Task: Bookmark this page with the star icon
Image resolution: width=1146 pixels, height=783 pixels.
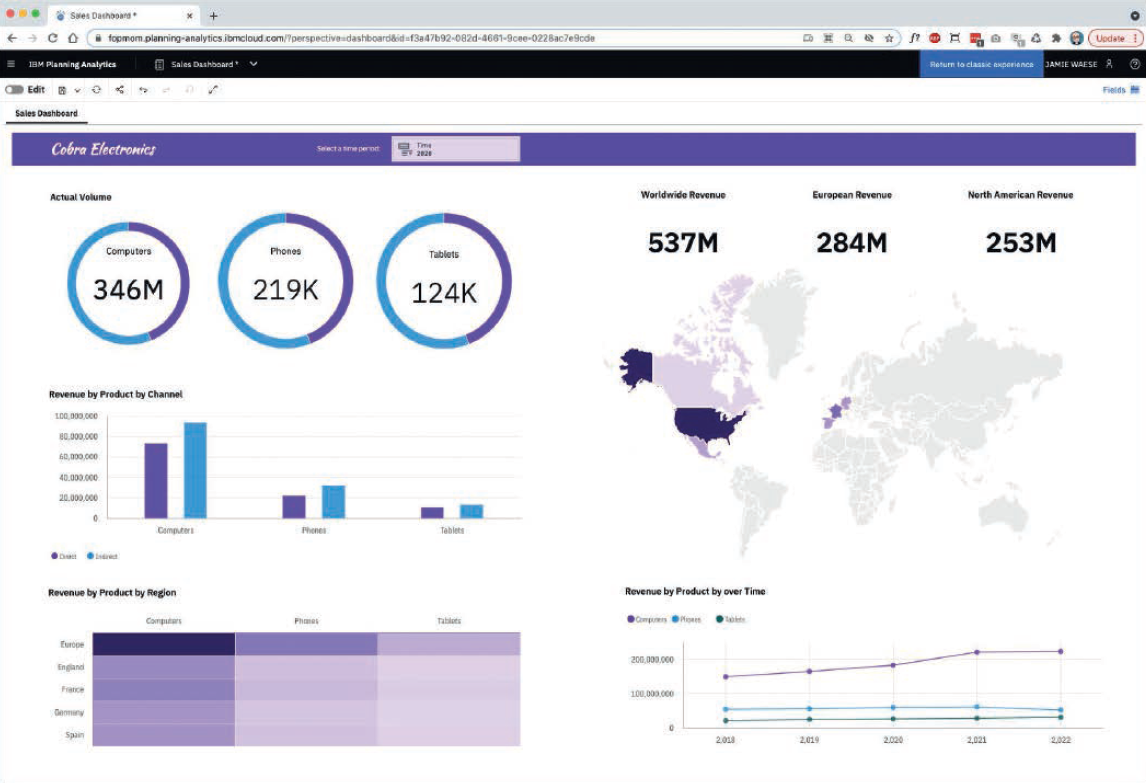Action: tap(889, 38)
